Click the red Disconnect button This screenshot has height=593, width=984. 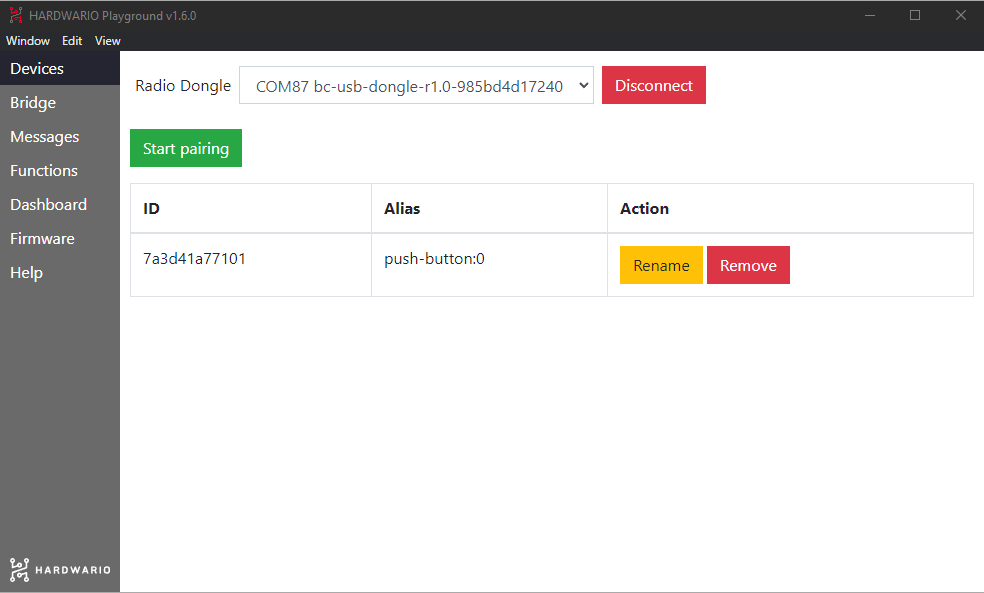pyautogui.click(x=653, y=85)
